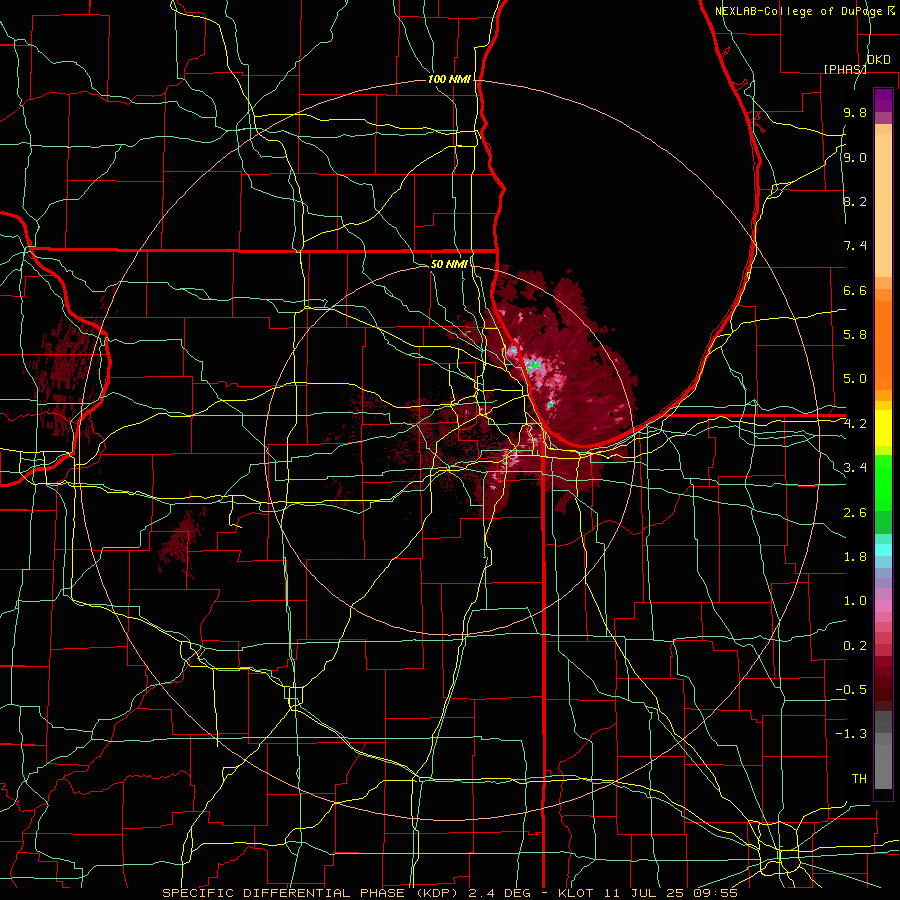Pick the bright green color bar segment near 3.4
This screenshot has width=900, height=900.
pos(883,482)
